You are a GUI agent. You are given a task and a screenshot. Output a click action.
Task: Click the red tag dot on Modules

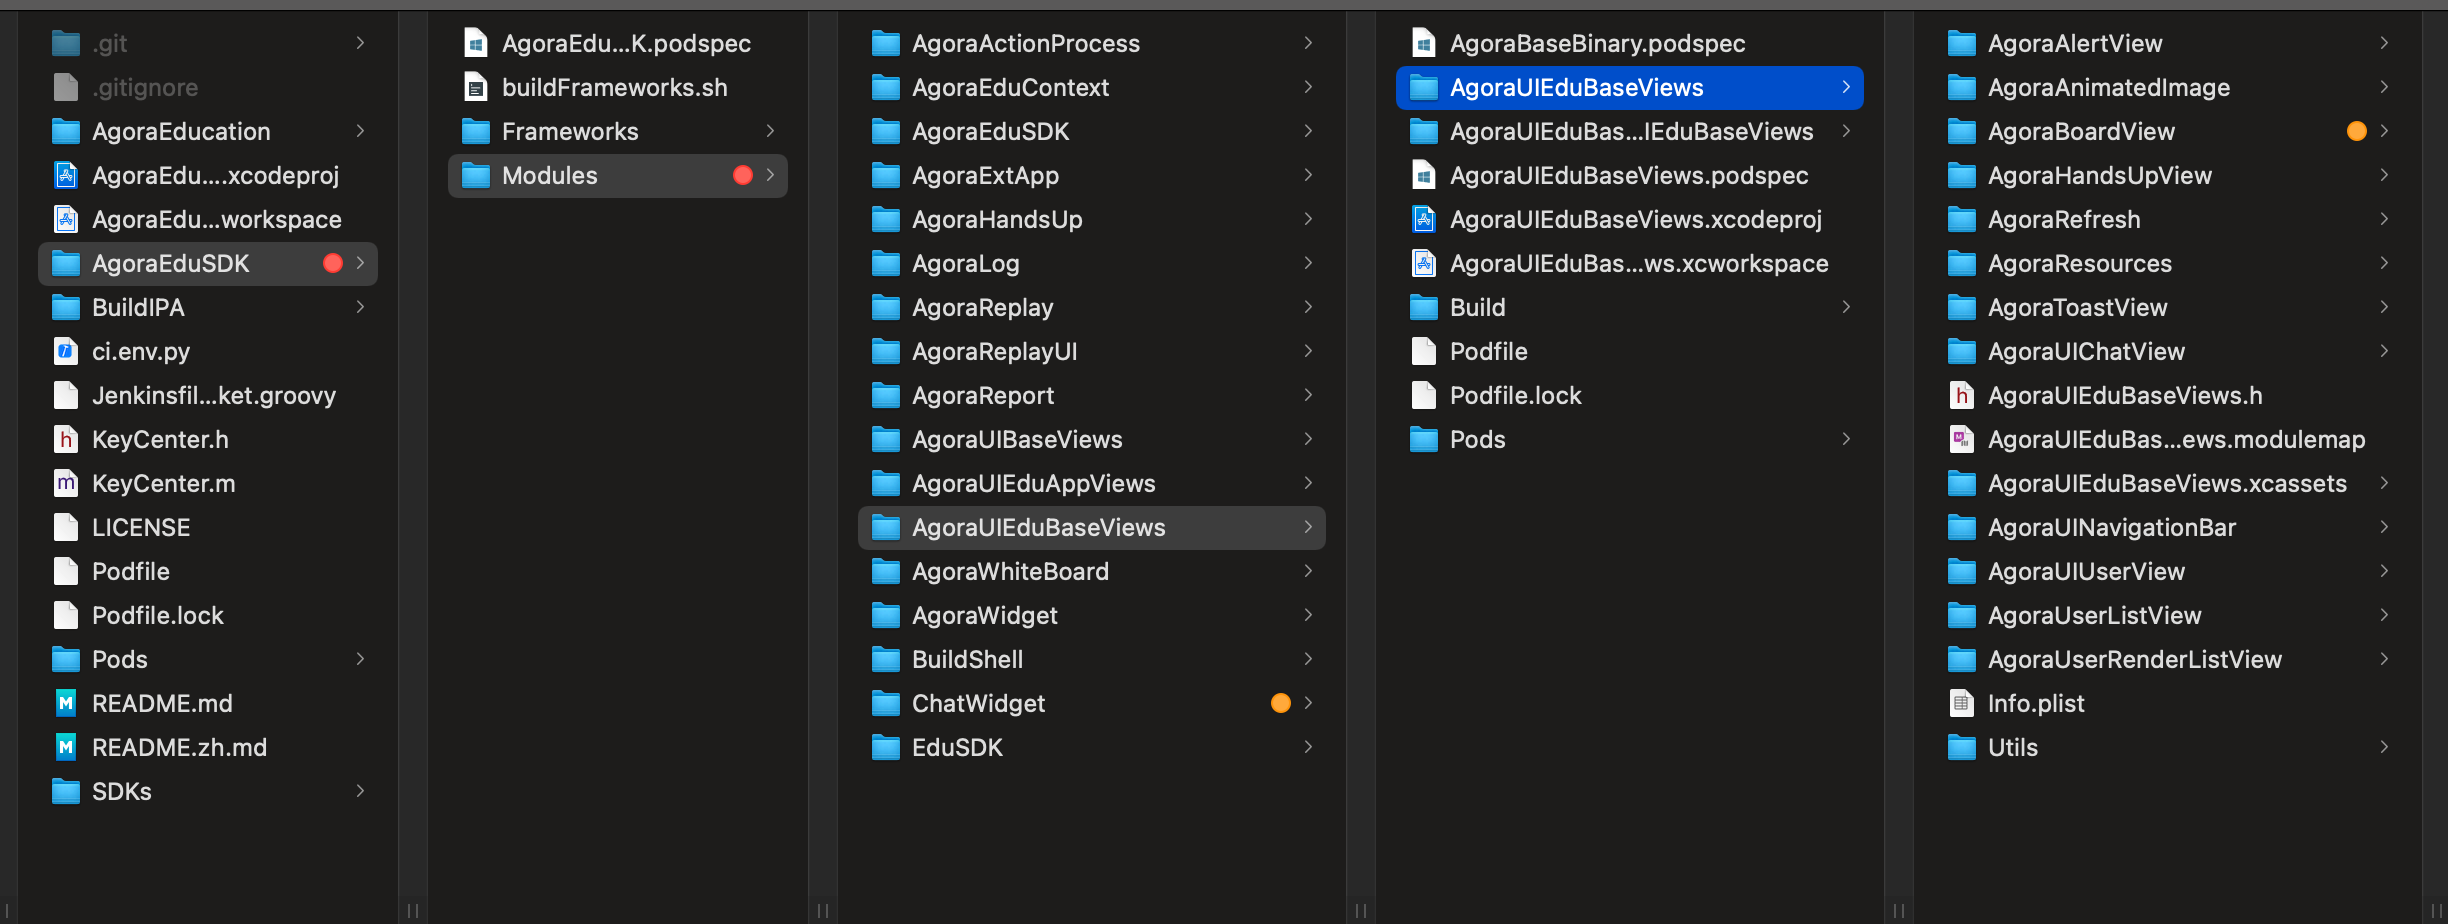coord(743,175)
